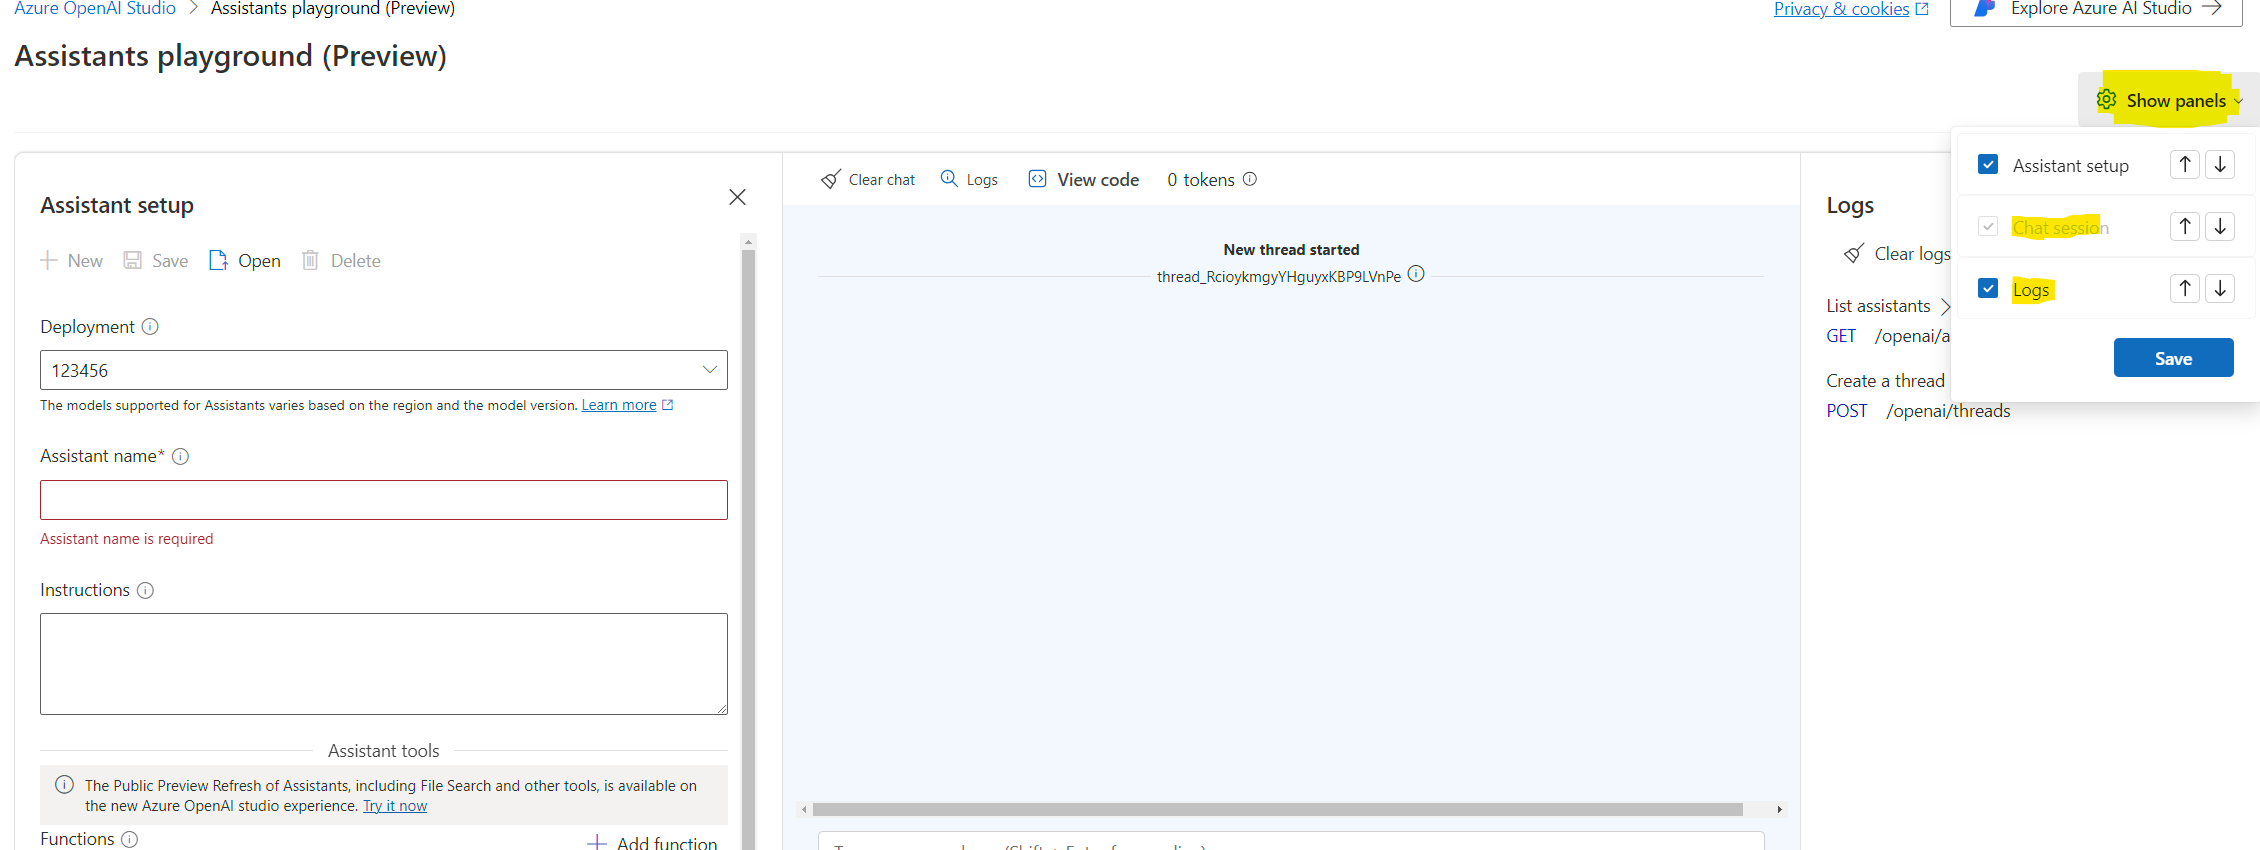Go to Azure OpenAI Studio breadcrumb
The image size is (2260, 850).
click(x=95, y=8)
